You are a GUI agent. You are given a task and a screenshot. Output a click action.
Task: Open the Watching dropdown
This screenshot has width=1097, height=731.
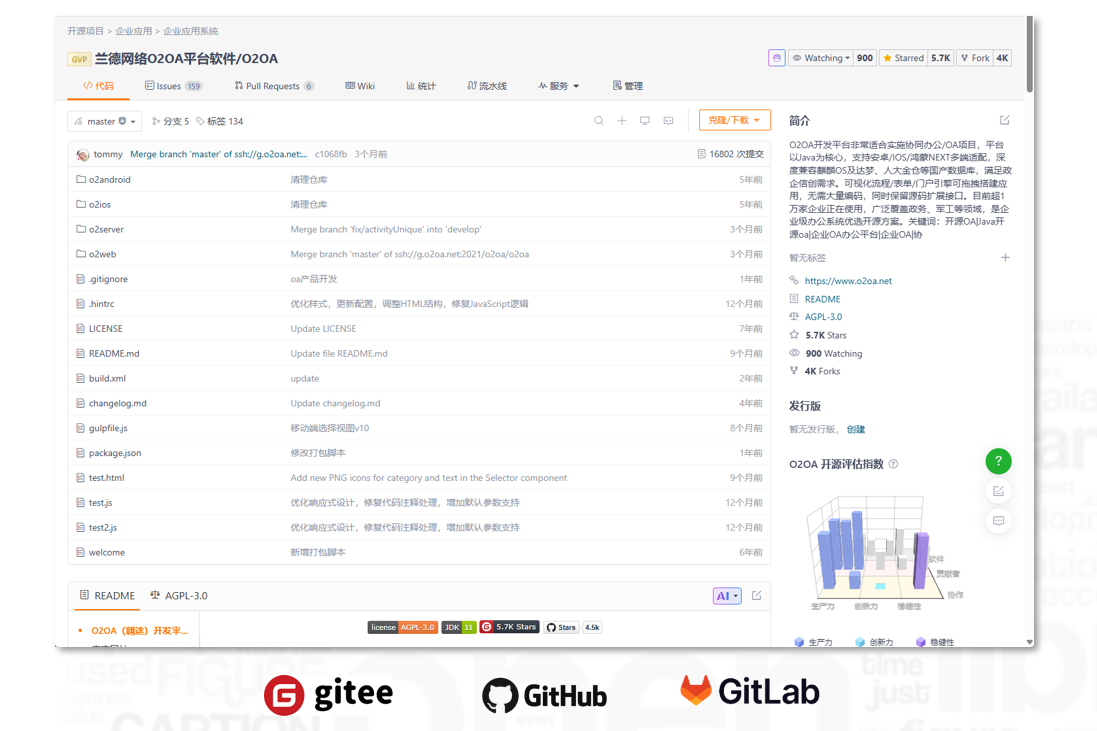[x=822, y=58]
